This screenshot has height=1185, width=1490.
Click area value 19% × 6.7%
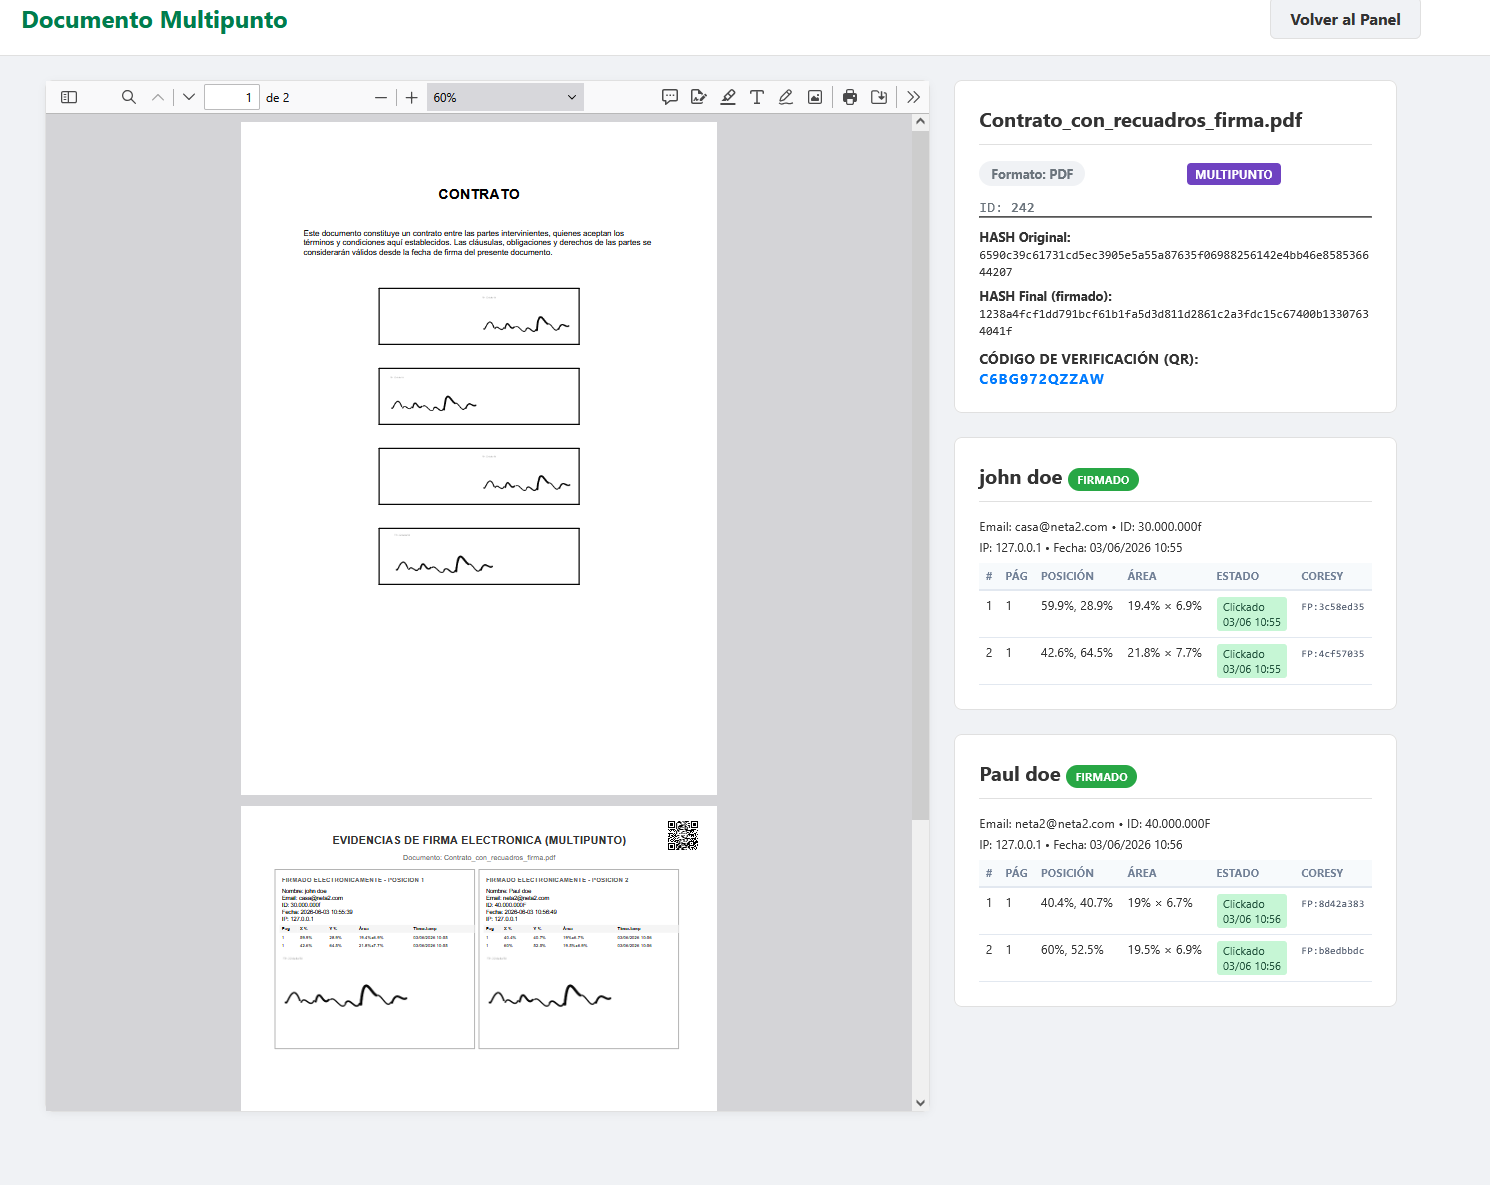1160,903
